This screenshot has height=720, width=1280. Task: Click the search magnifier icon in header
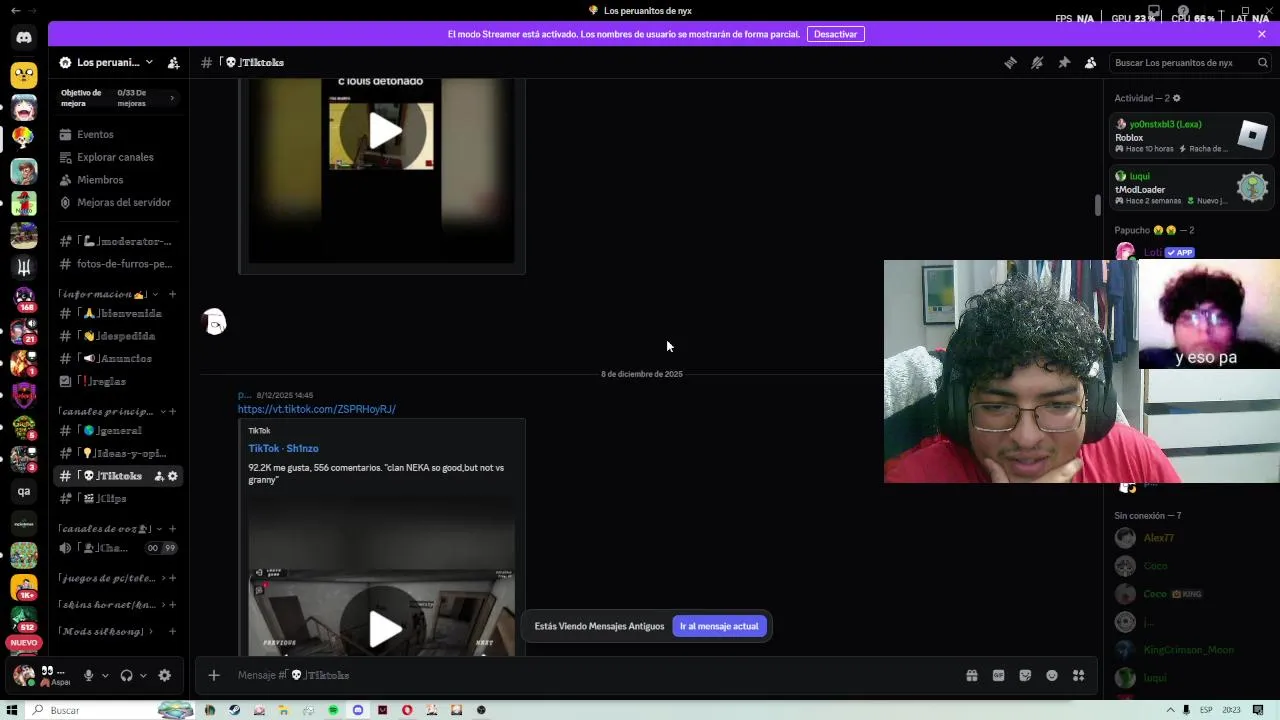pos(1263,62)
